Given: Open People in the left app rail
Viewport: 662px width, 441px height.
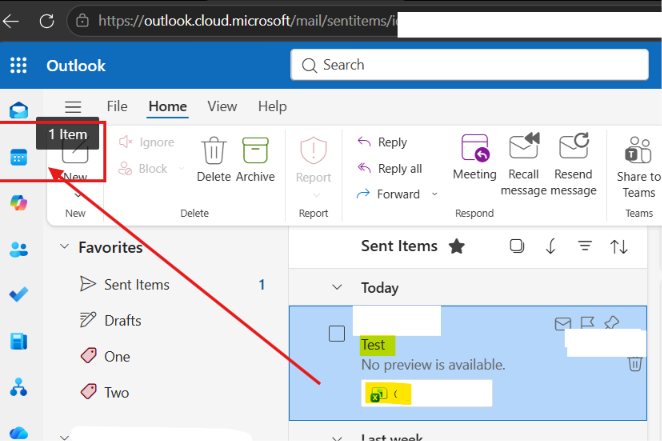Looking at the screenshot, I should [x=19, y=249].
